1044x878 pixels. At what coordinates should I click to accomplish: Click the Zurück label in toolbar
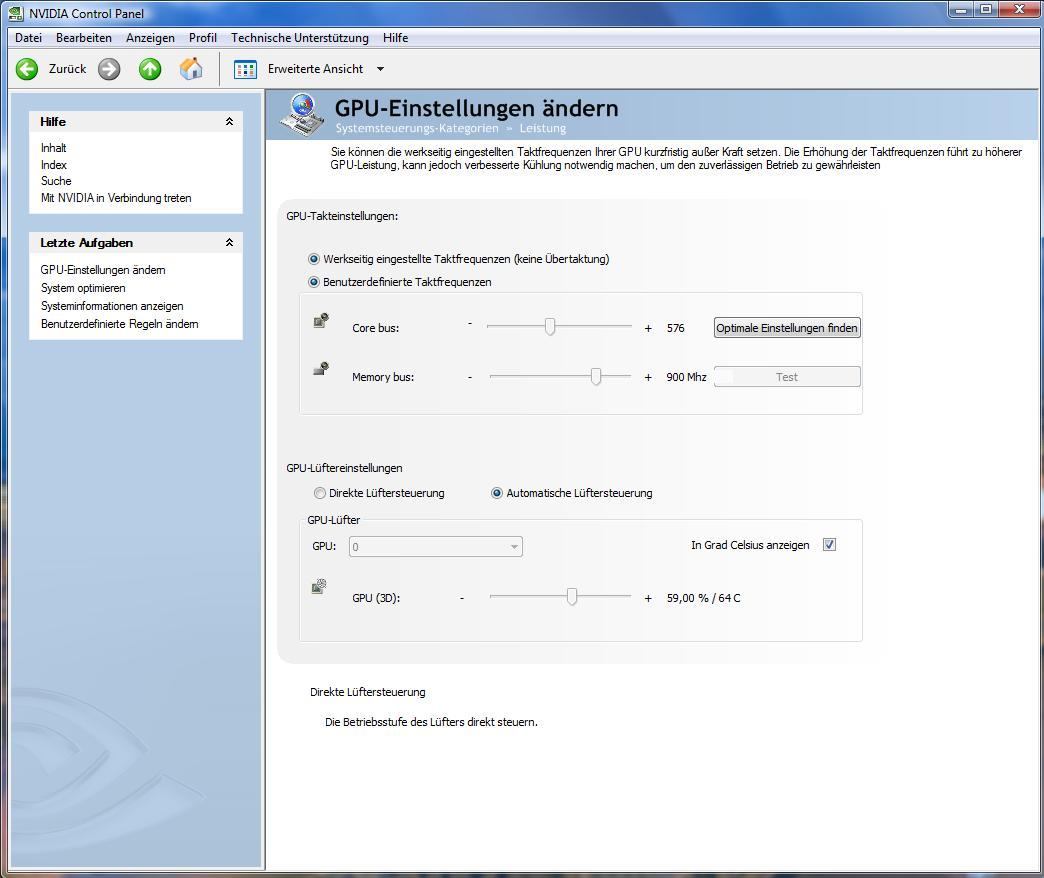67,69
